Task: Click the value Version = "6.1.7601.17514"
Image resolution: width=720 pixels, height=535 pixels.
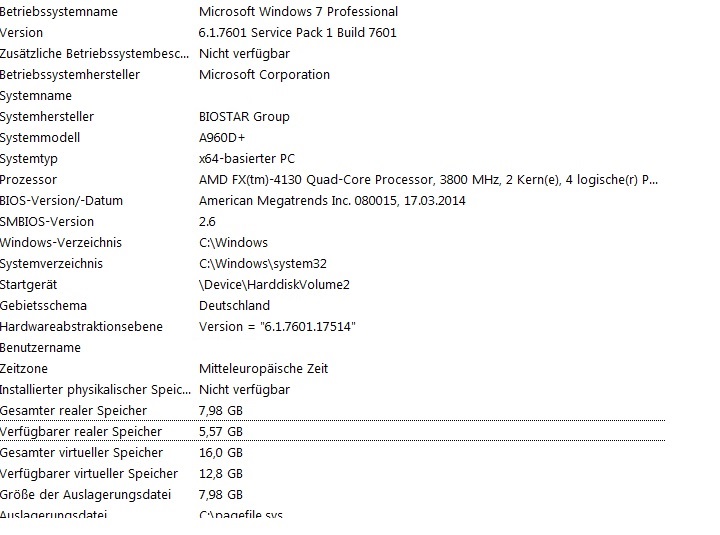Action: 277,327
